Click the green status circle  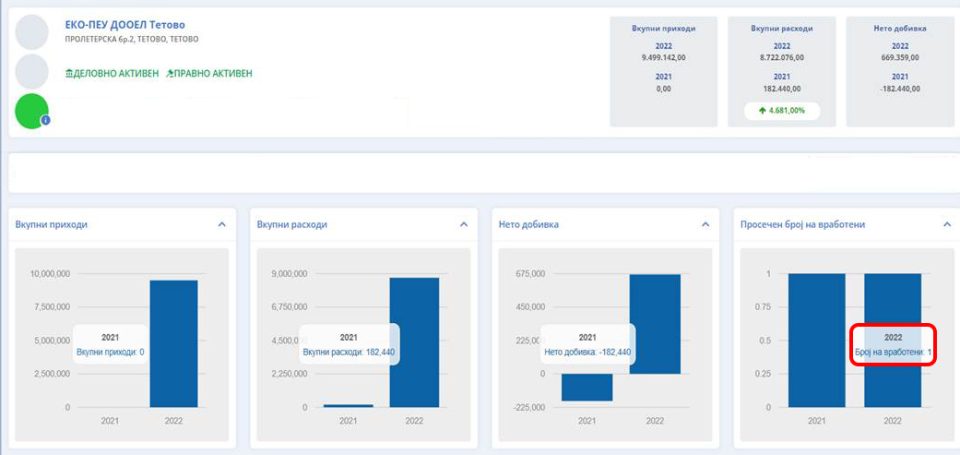(x=31, y=109)
